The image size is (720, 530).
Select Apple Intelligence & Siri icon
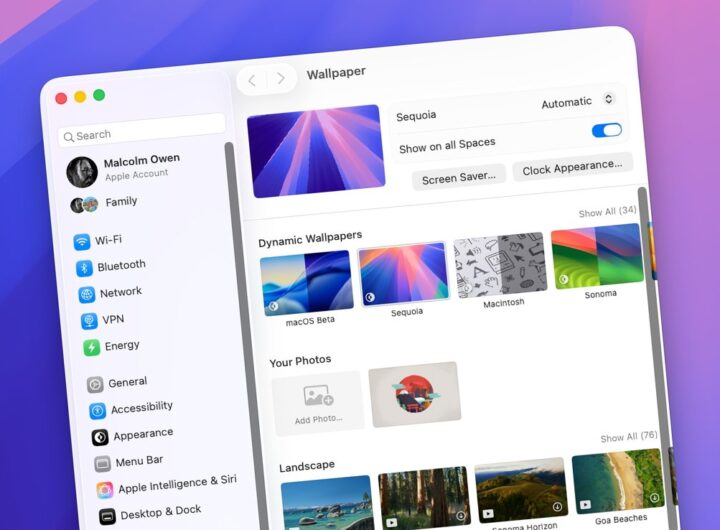point(105,490)
